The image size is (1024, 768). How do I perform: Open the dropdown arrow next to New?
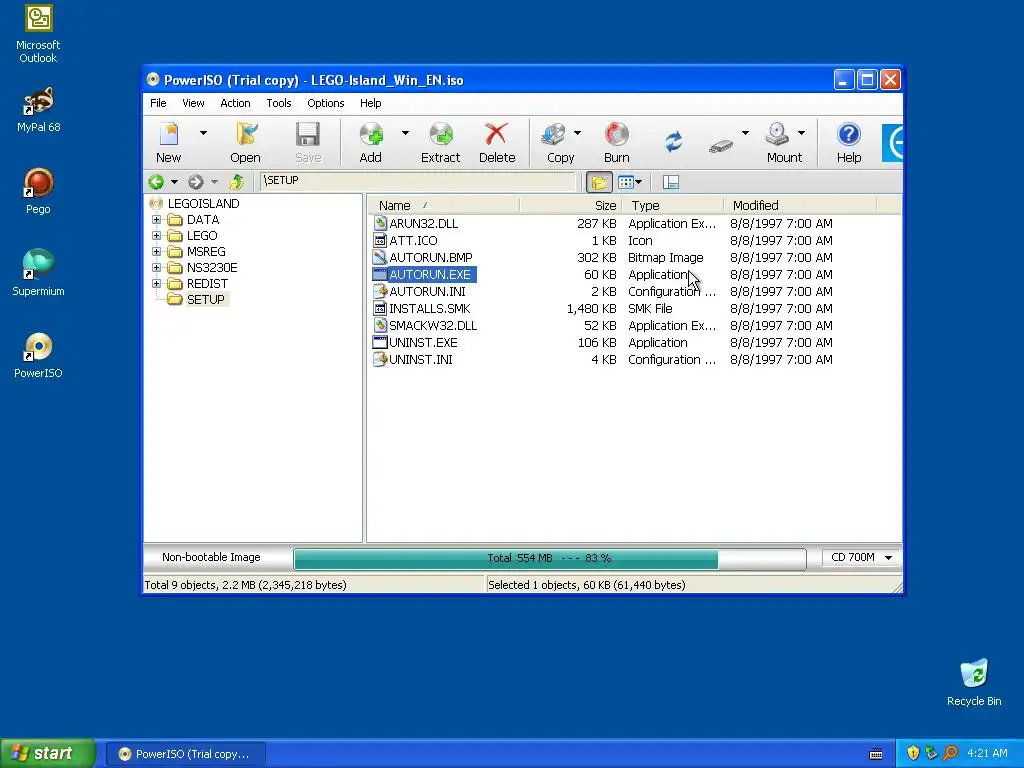(203, 133)
